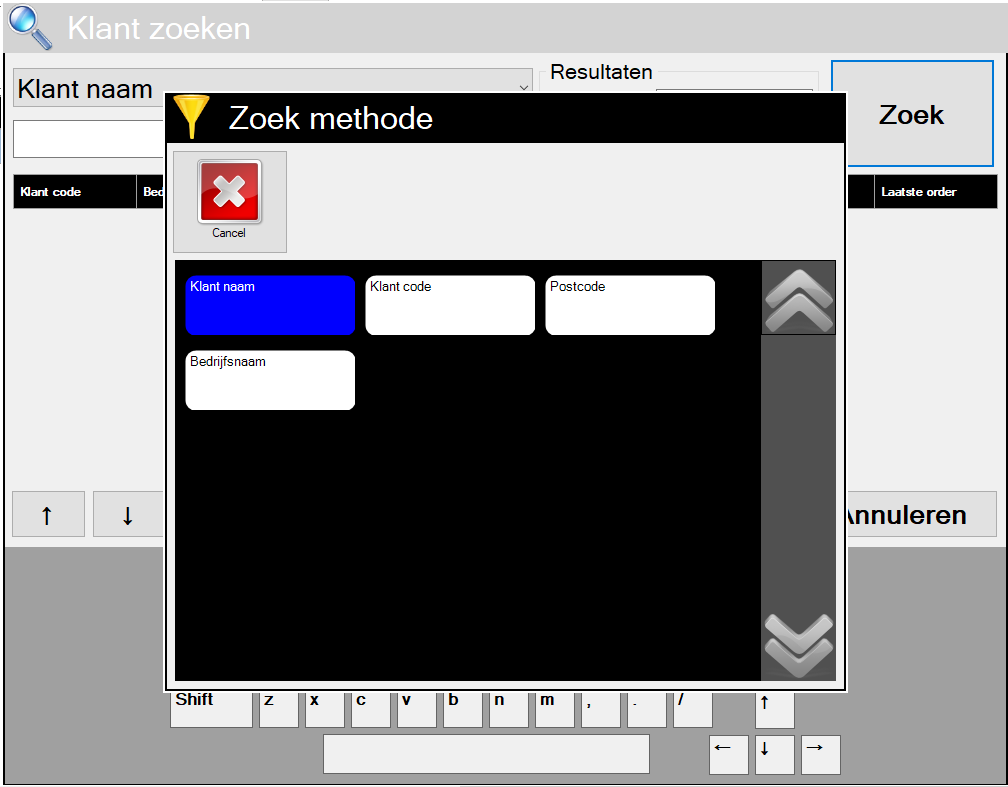The width and height of the screenshot is (1008, 787).
Task: Select Klant naam search method
Action: tap(270, 305)
